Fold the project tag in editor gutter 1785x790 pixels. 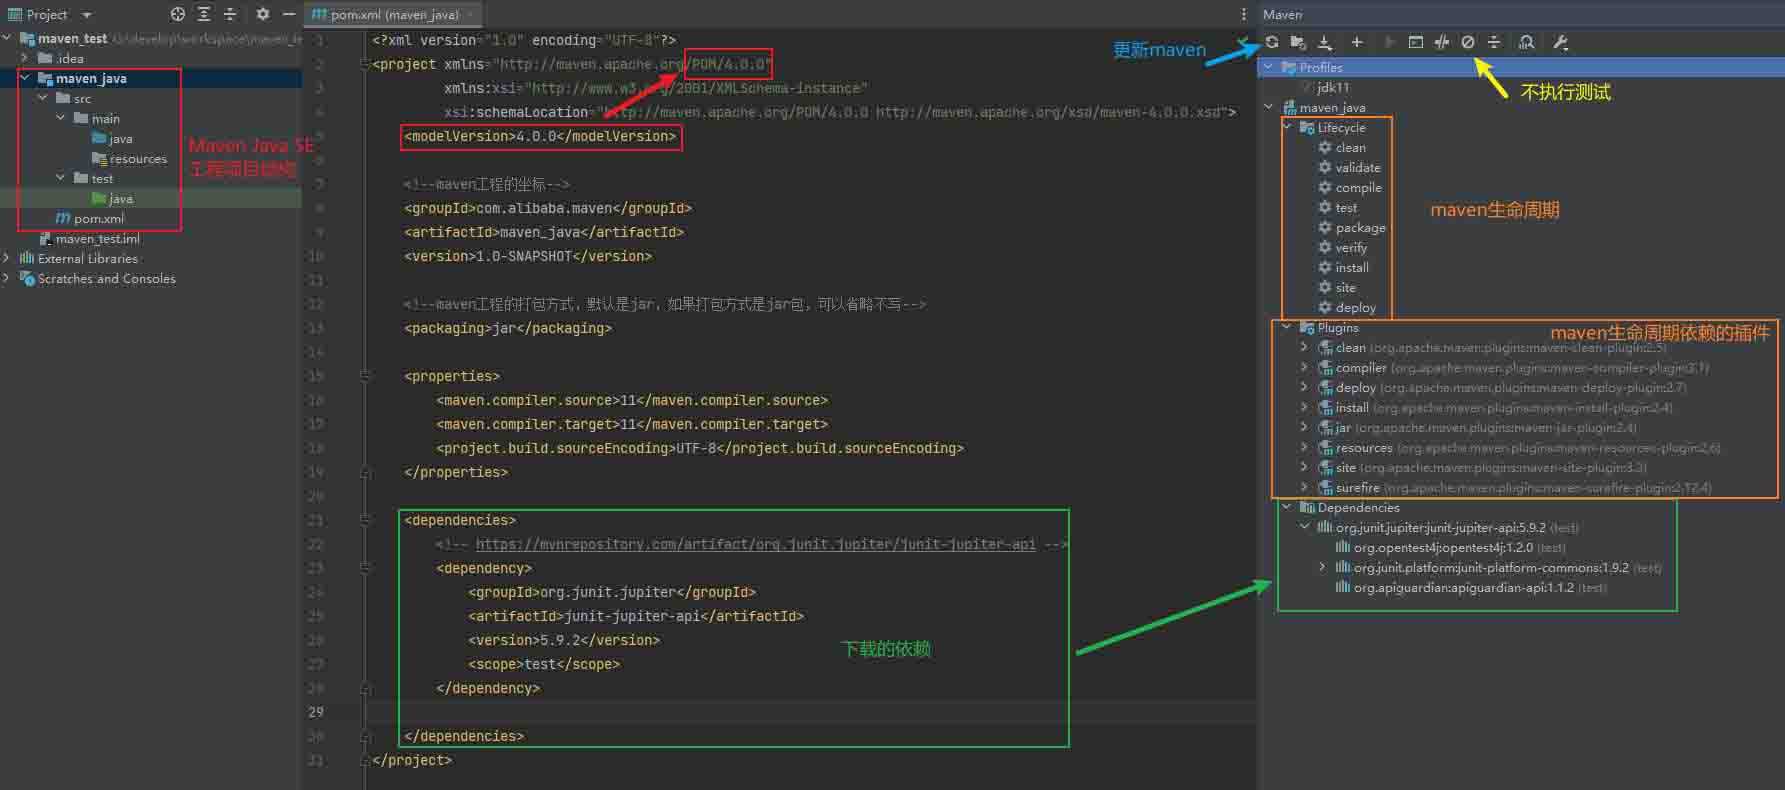click(x=365, y=64)
